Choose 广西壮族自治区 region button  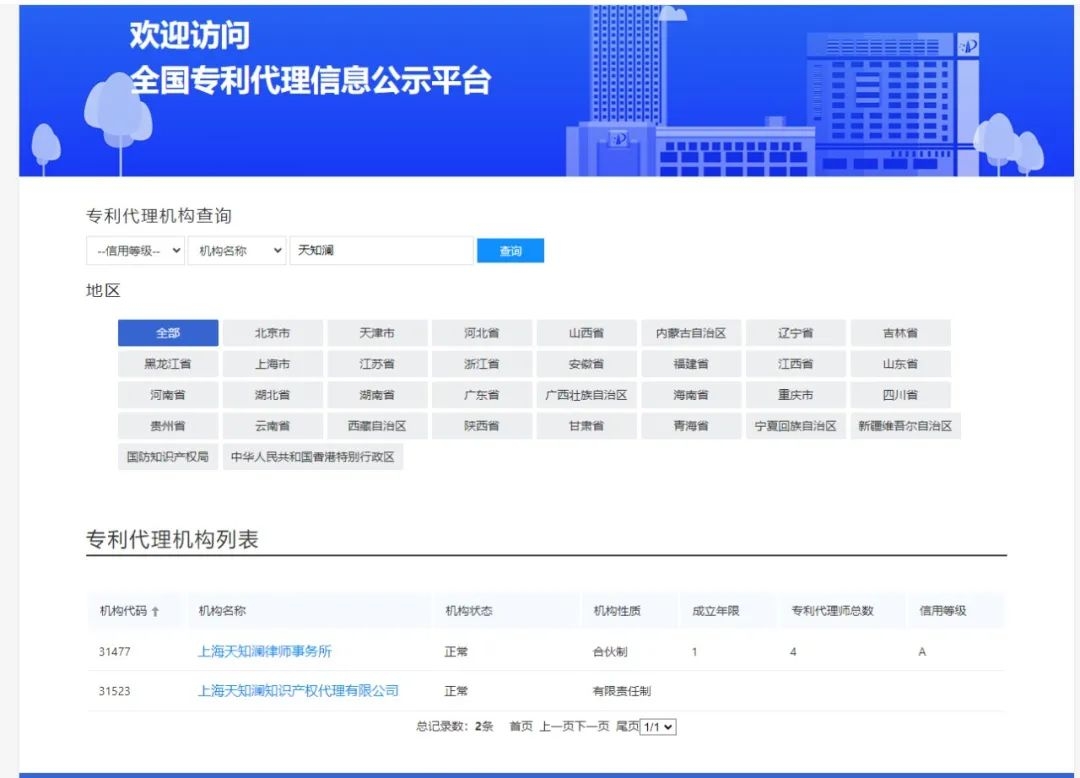(587, 395)
